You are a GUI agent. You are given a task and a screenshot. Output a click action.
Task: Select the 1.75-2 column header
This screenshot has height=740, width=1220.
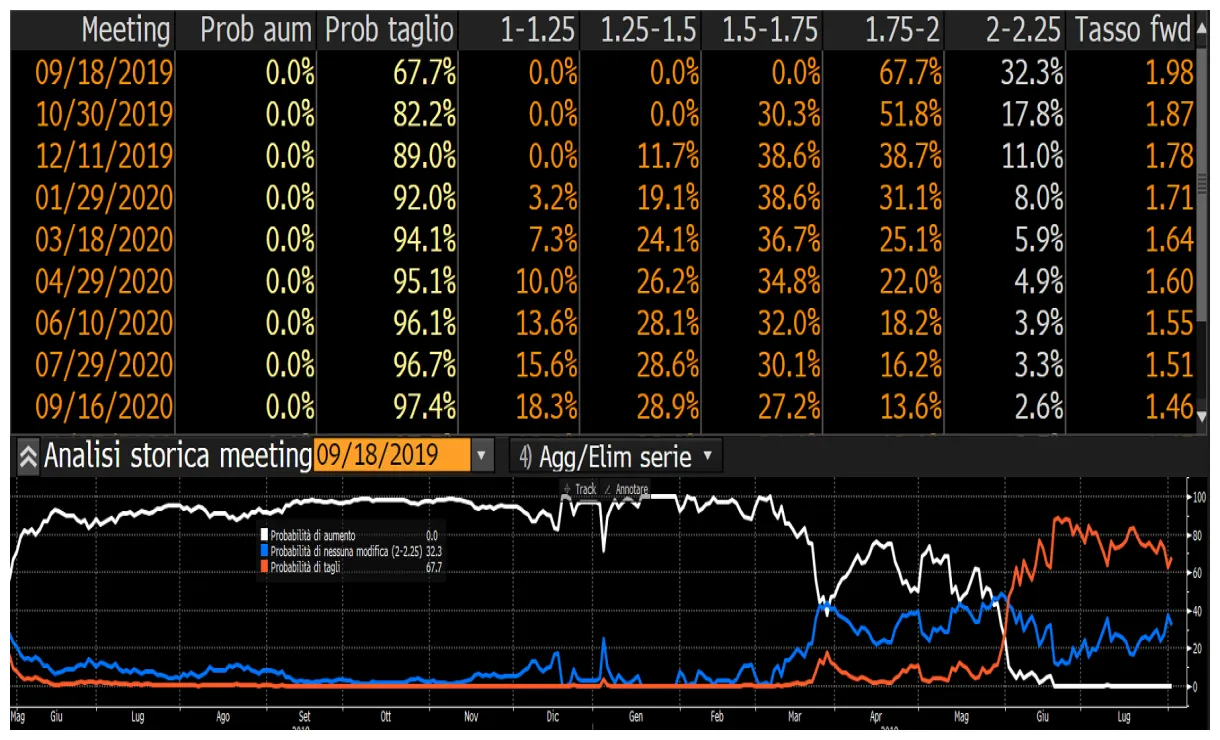[902, 31]
